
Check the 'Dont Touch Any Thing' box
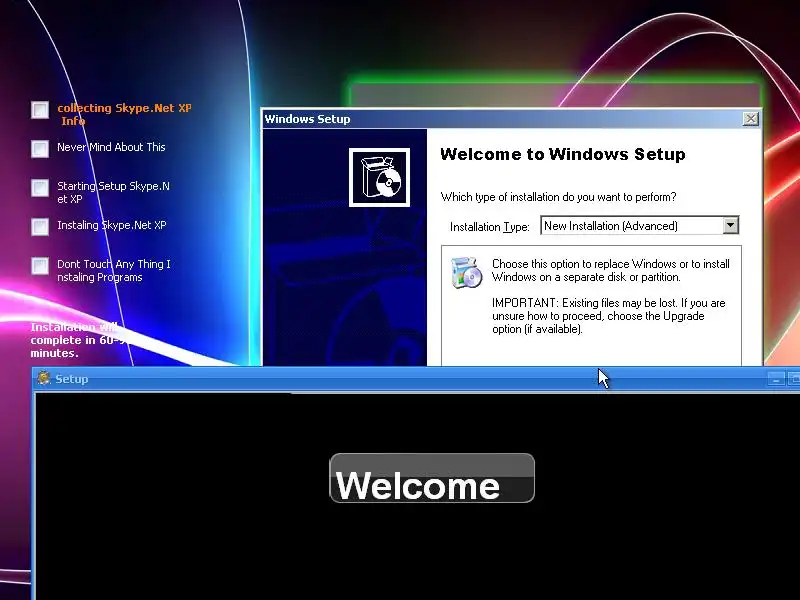[40, 265]
